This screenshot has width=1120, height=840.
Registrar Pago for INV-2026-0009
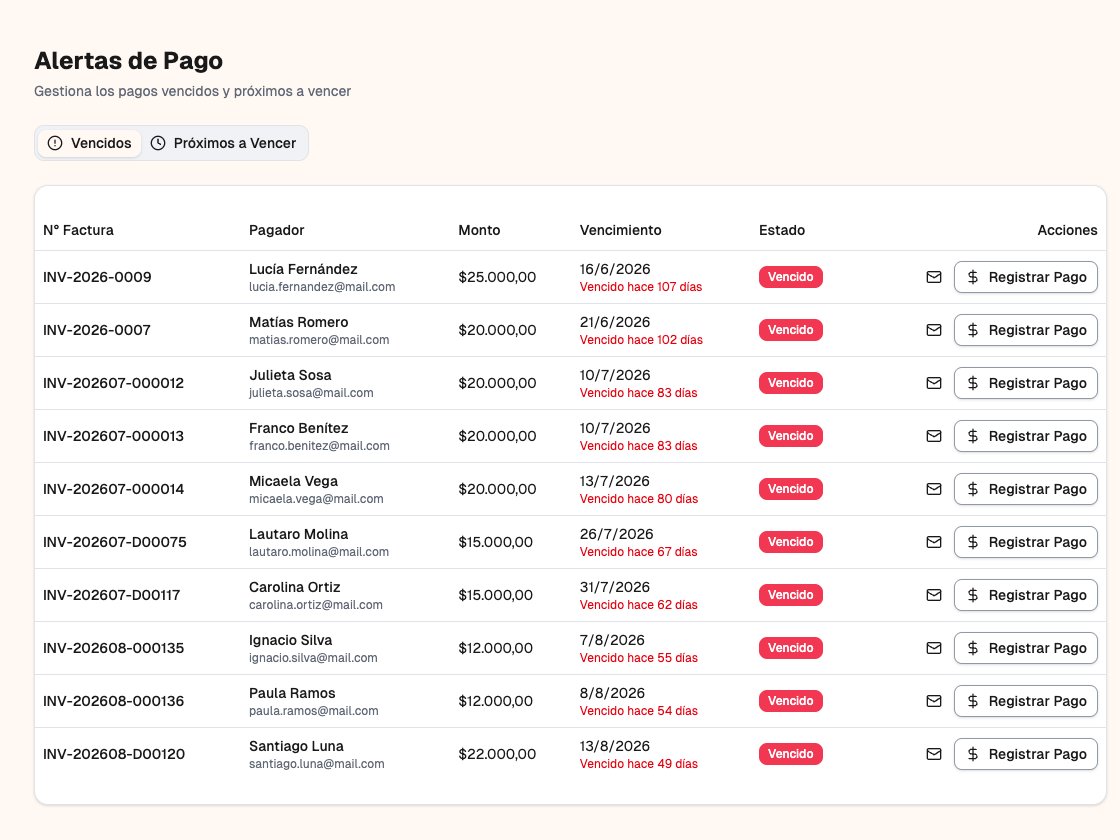tap(1026, 277)
